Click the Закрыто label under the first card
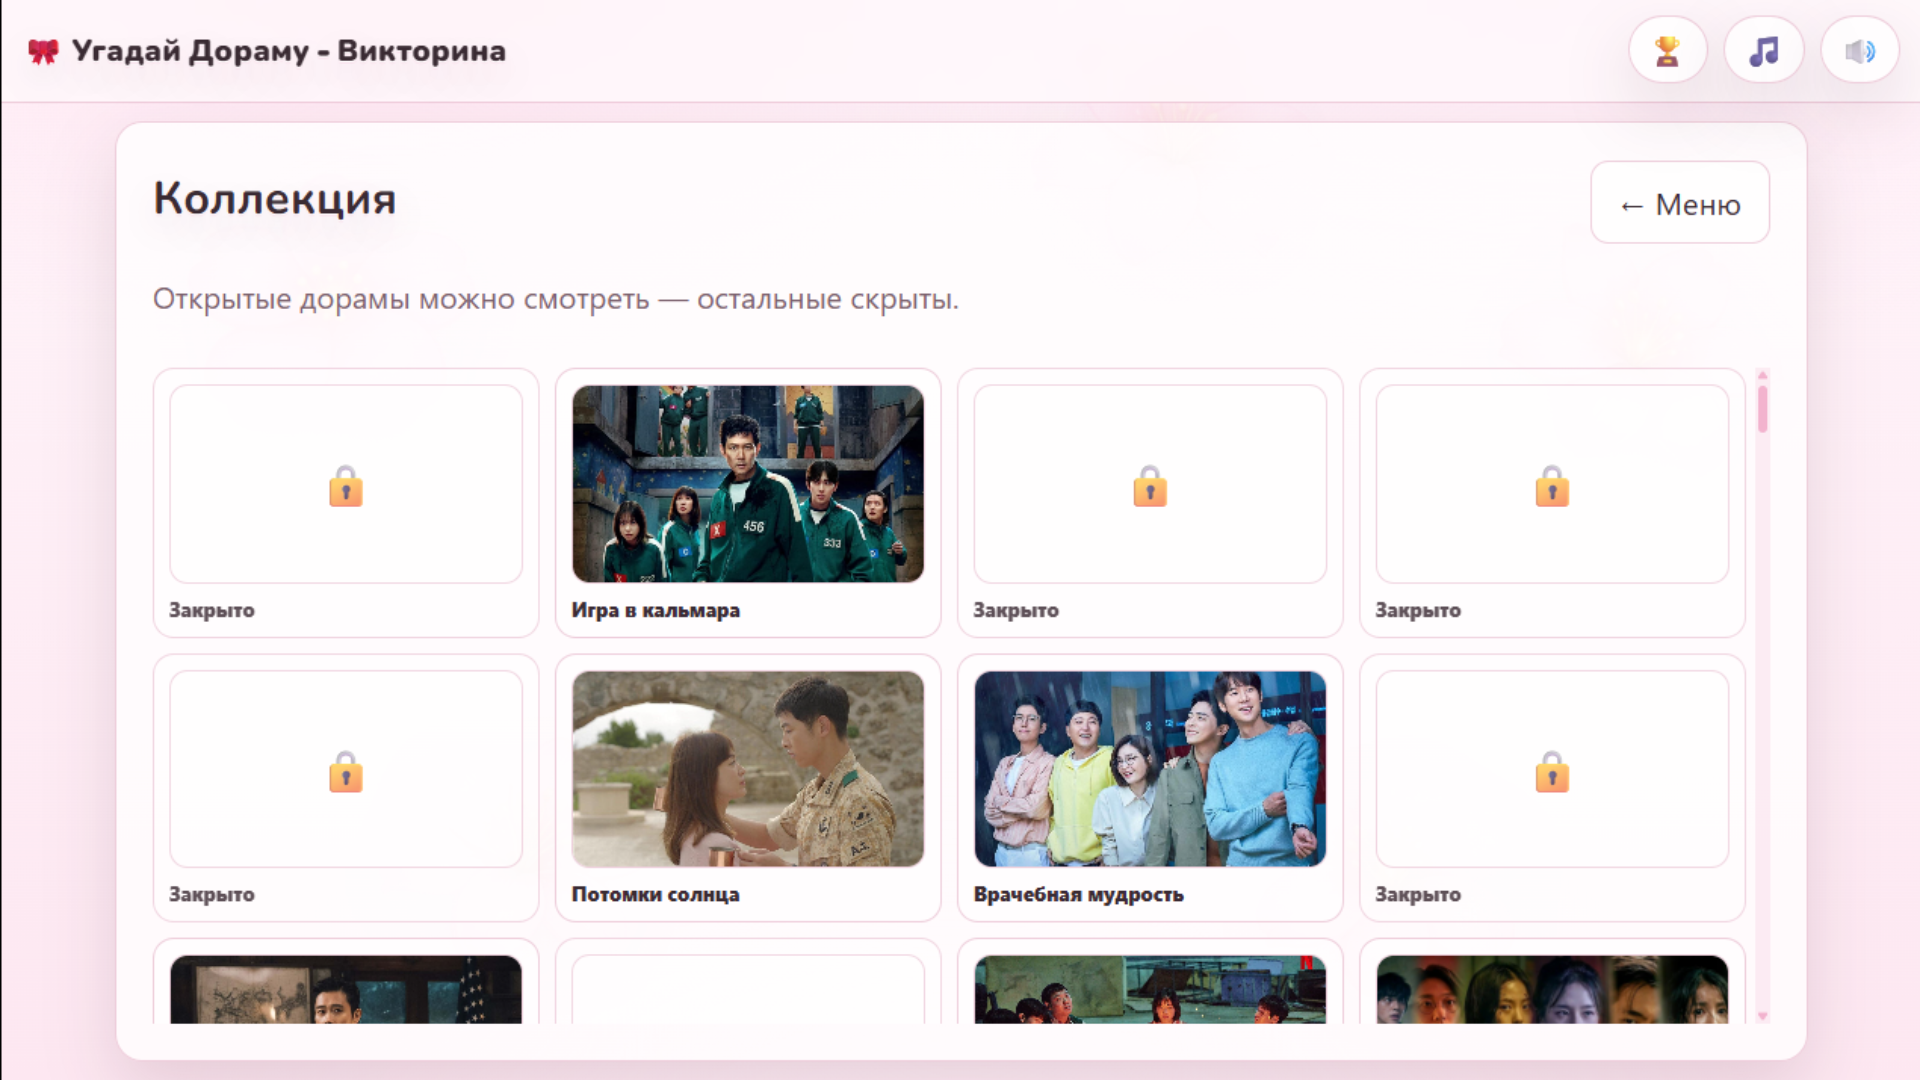The width and height of the screenshot is (1920, 1080). [x=212, y=611]
